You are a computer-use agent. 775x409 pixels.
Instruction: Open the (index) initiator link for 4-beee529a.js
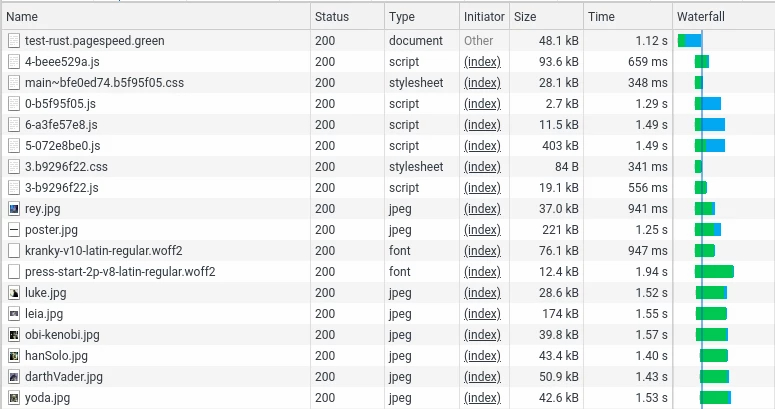[482, 62]
